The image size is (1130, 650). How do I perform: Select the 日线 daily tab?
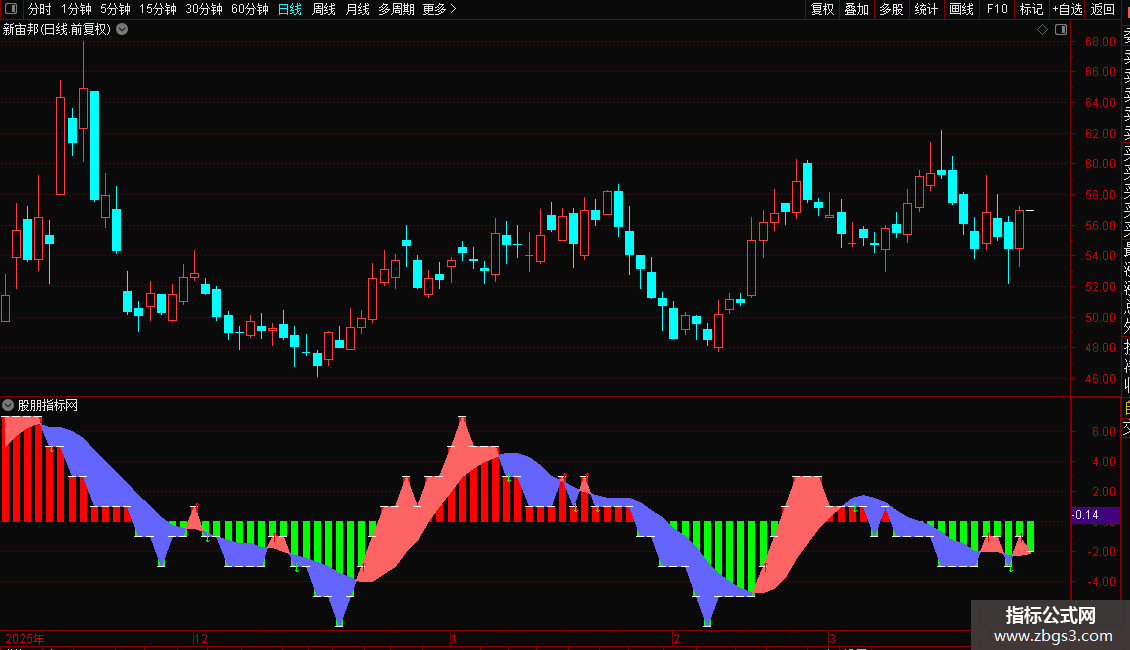click(290, 9)
